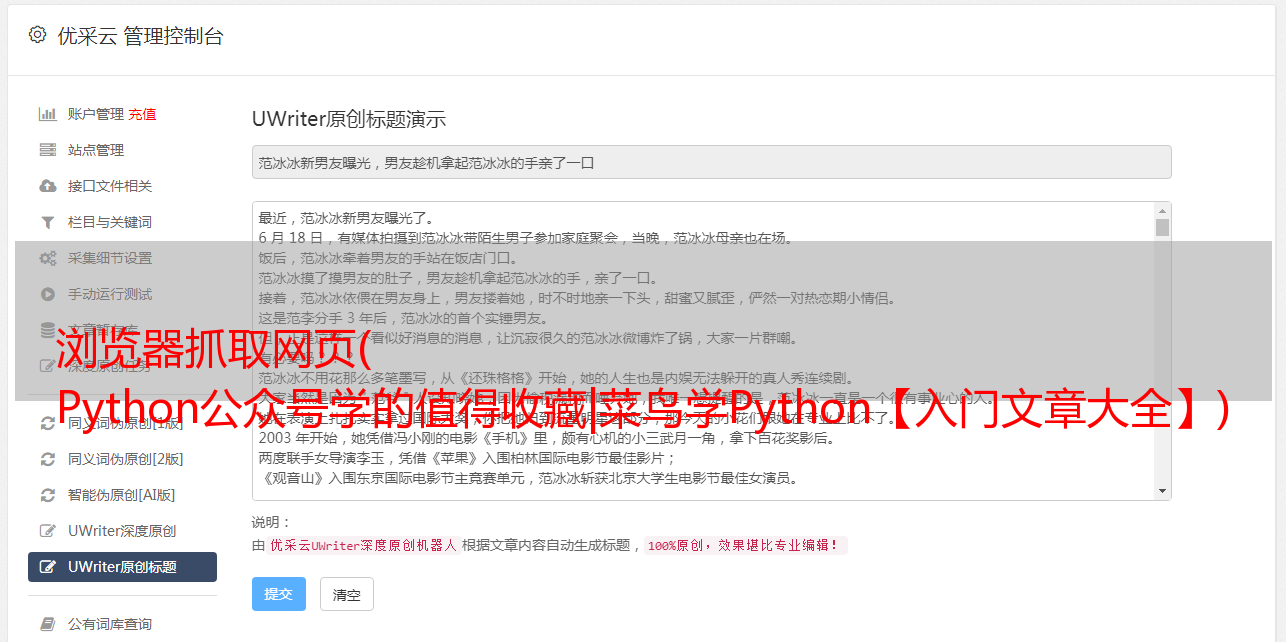
Task: Click the 清空 button
Action: coord(347,594)
